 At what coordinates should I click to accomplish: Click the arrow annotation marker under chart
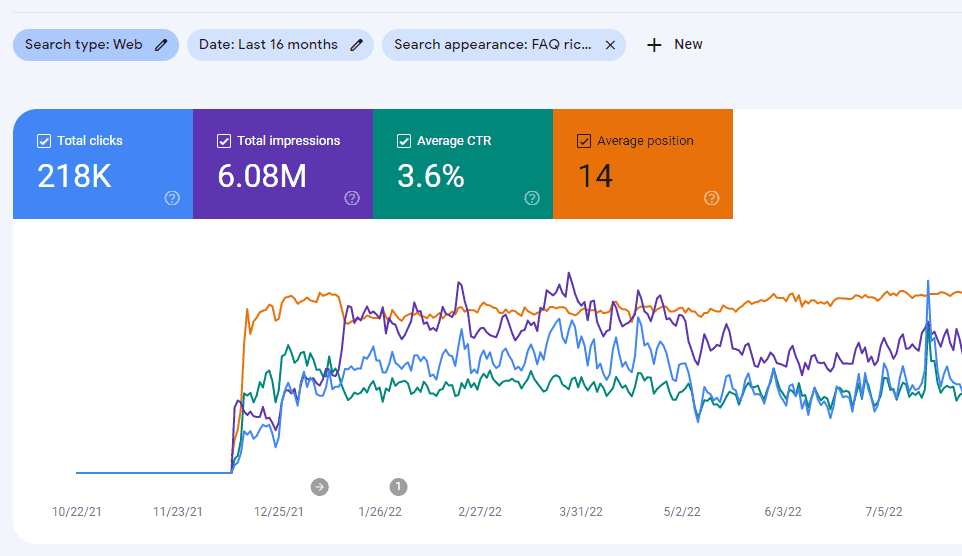coord(319,487)
